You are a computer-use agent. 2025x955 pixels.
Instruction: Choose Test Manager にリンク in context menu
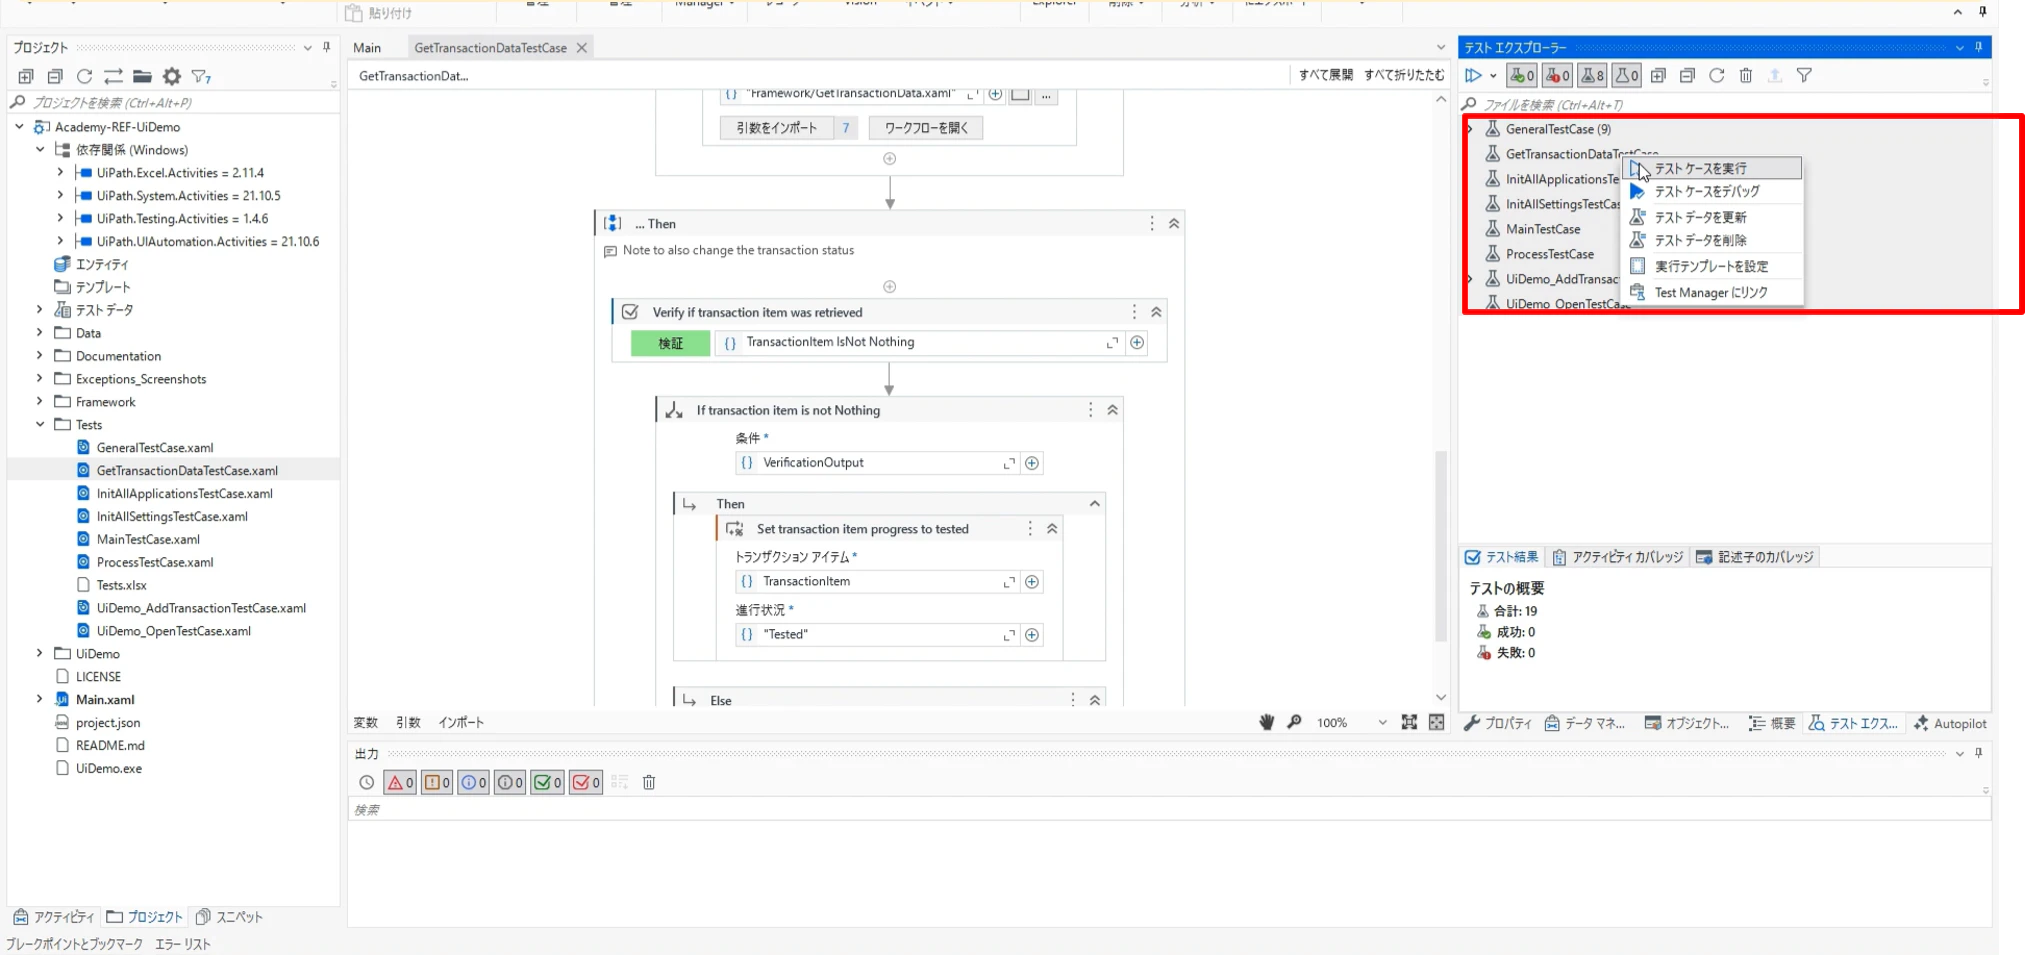tap(1712, 292)
